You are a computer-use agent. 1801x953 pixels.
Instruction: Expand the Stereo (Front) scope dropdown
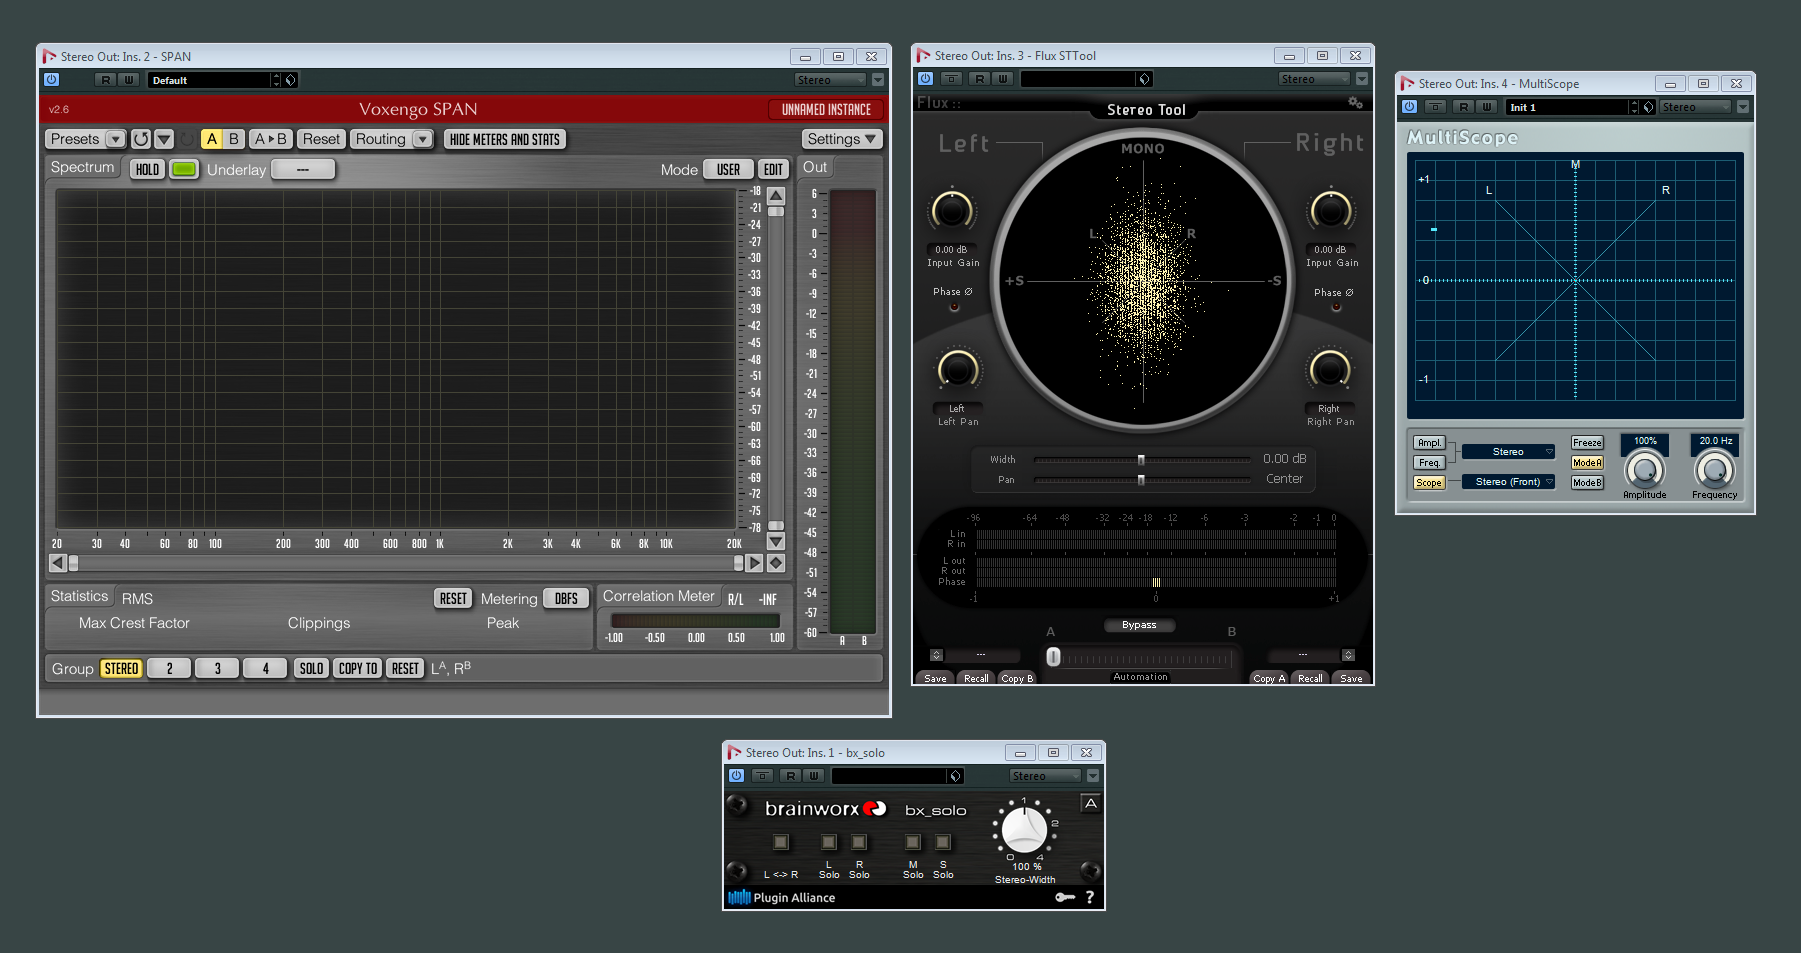[x=1508, y=482]
